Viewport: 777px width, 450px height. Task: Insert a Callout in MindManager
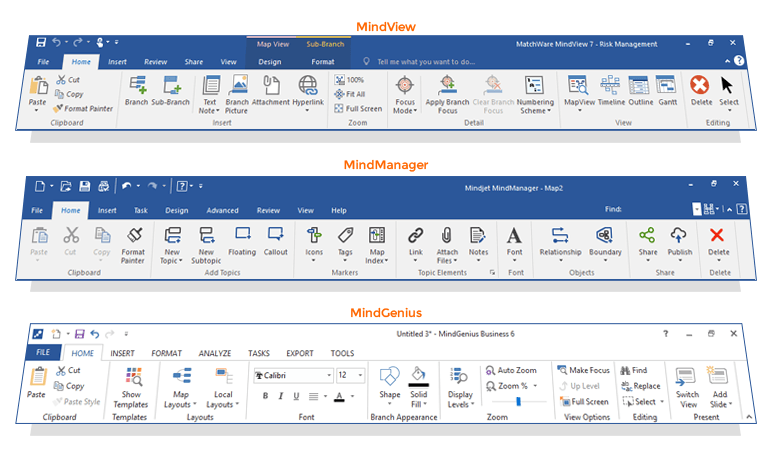coord(276,241)
